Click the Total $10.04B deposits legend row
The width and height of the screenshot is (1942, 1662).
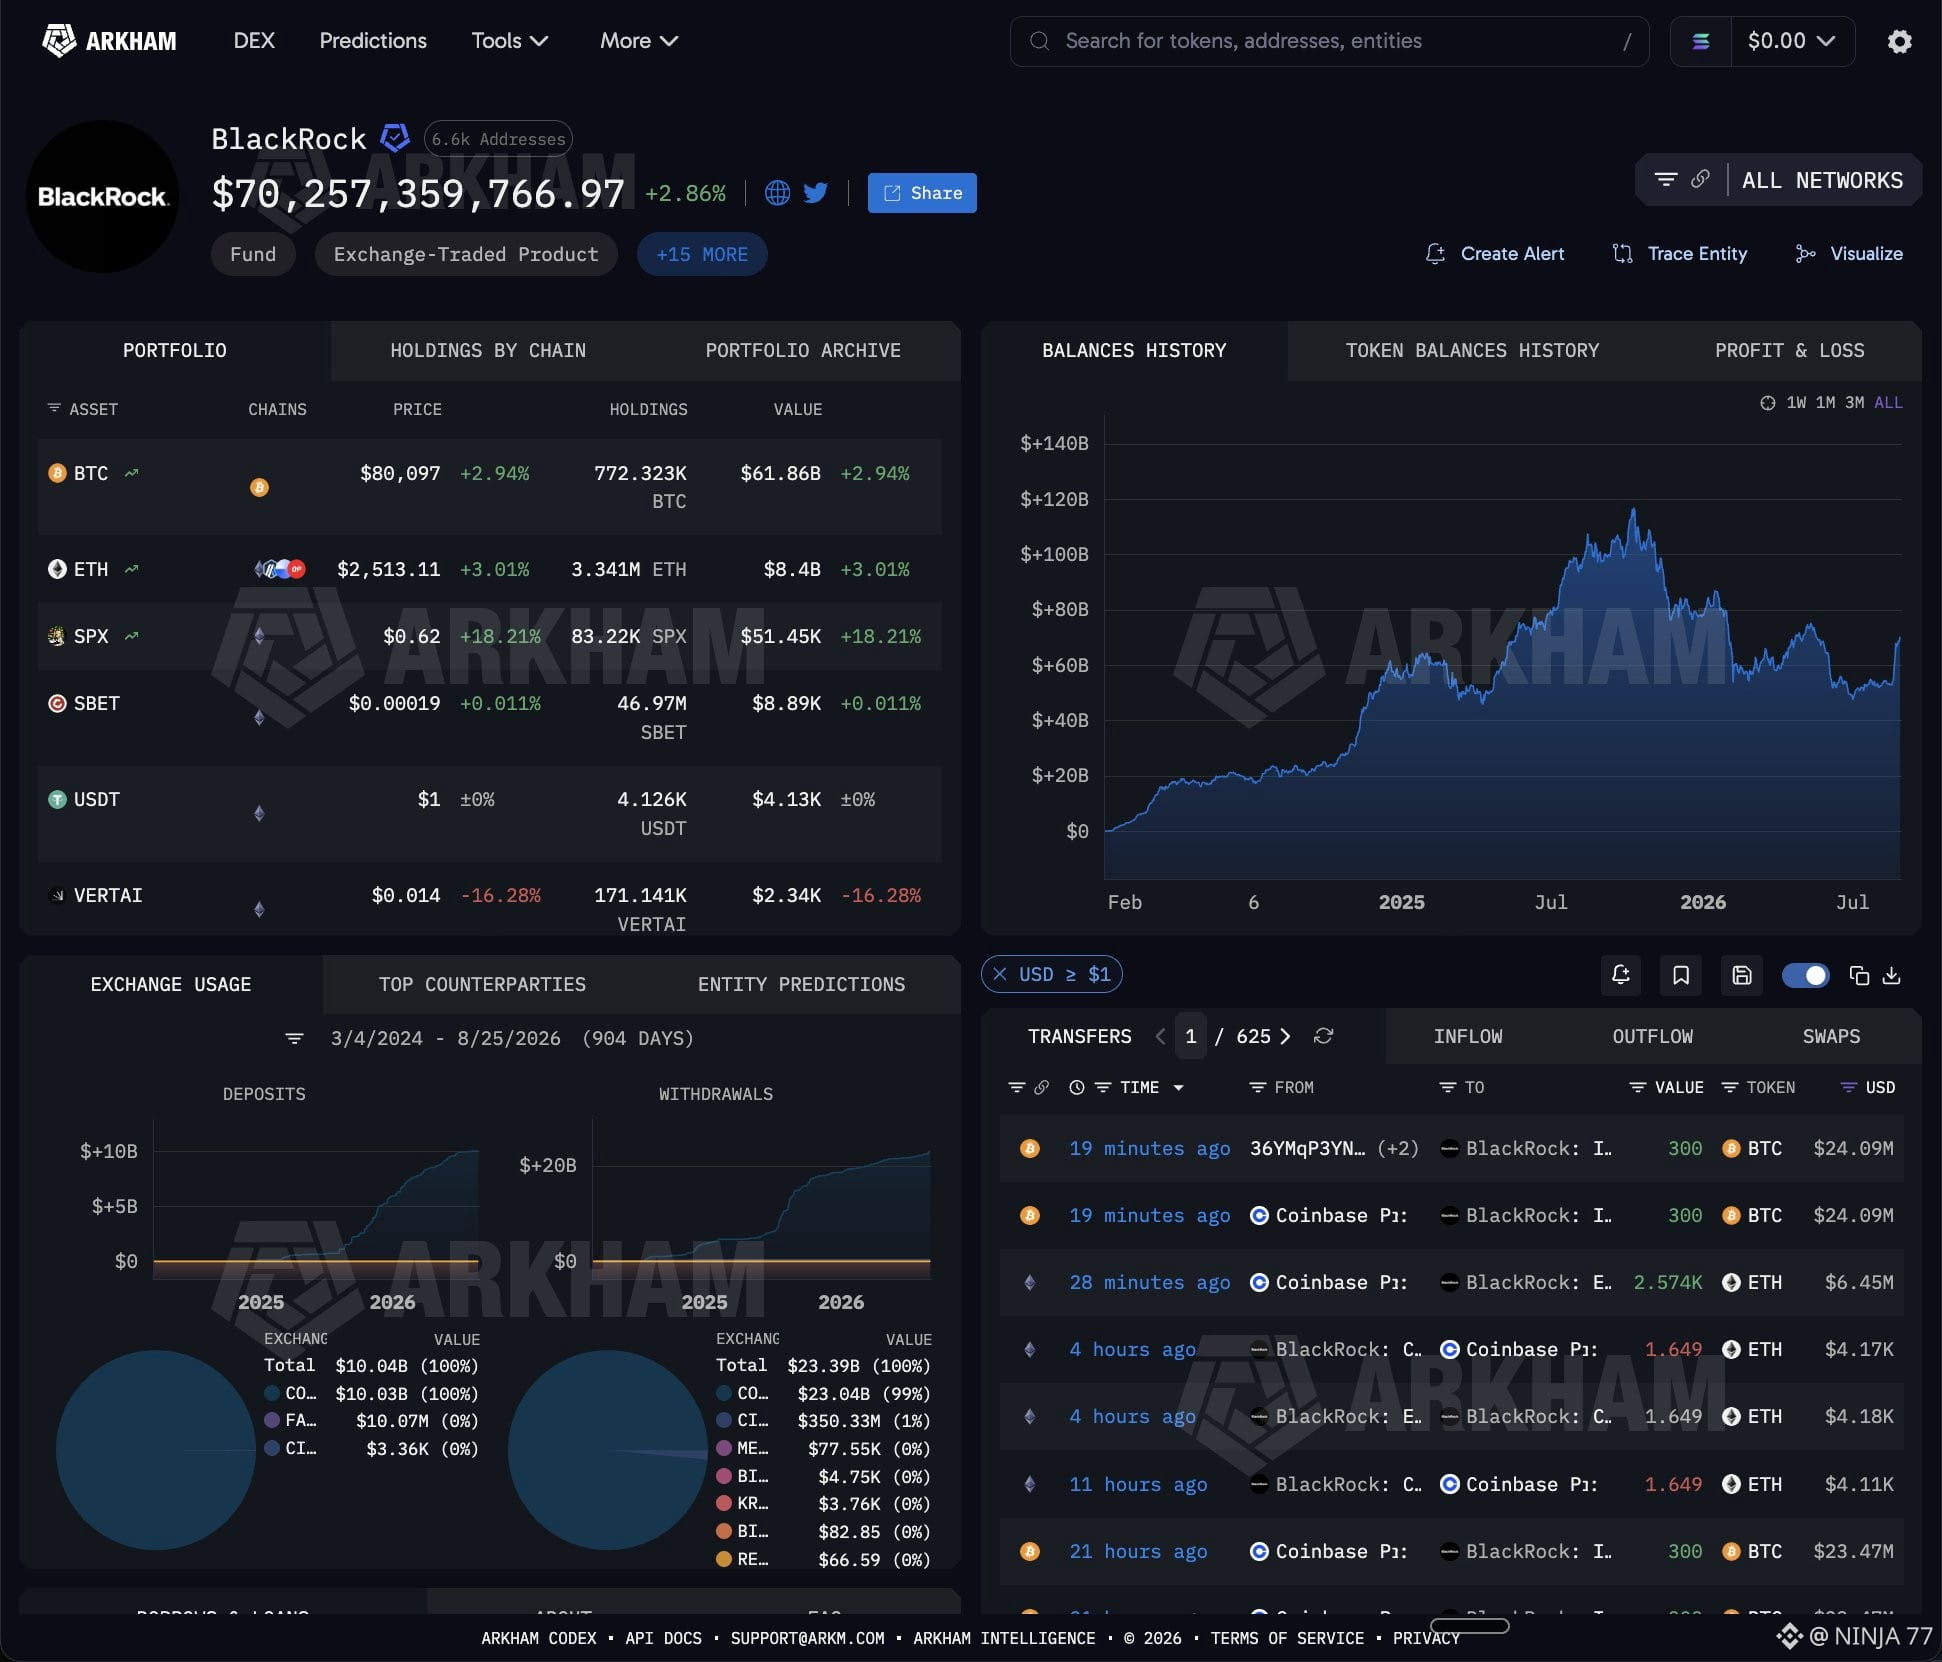point(371,1365)
